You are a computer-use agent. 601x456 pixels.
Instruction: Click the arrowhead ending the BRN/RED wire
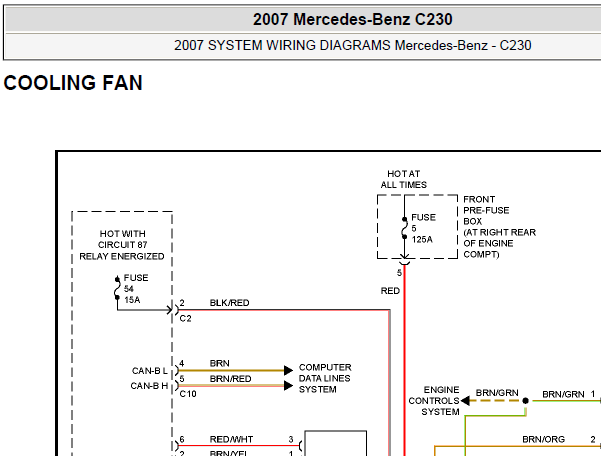click(x=288, y=386)
